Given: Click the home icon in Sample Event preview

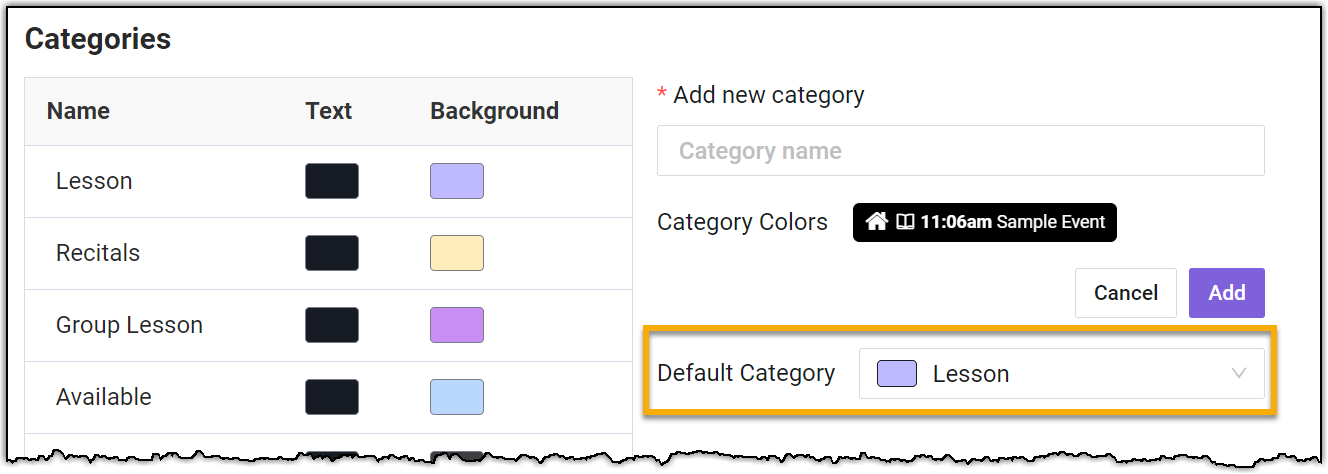Looking at the screenshot, I should click(877, 222).
